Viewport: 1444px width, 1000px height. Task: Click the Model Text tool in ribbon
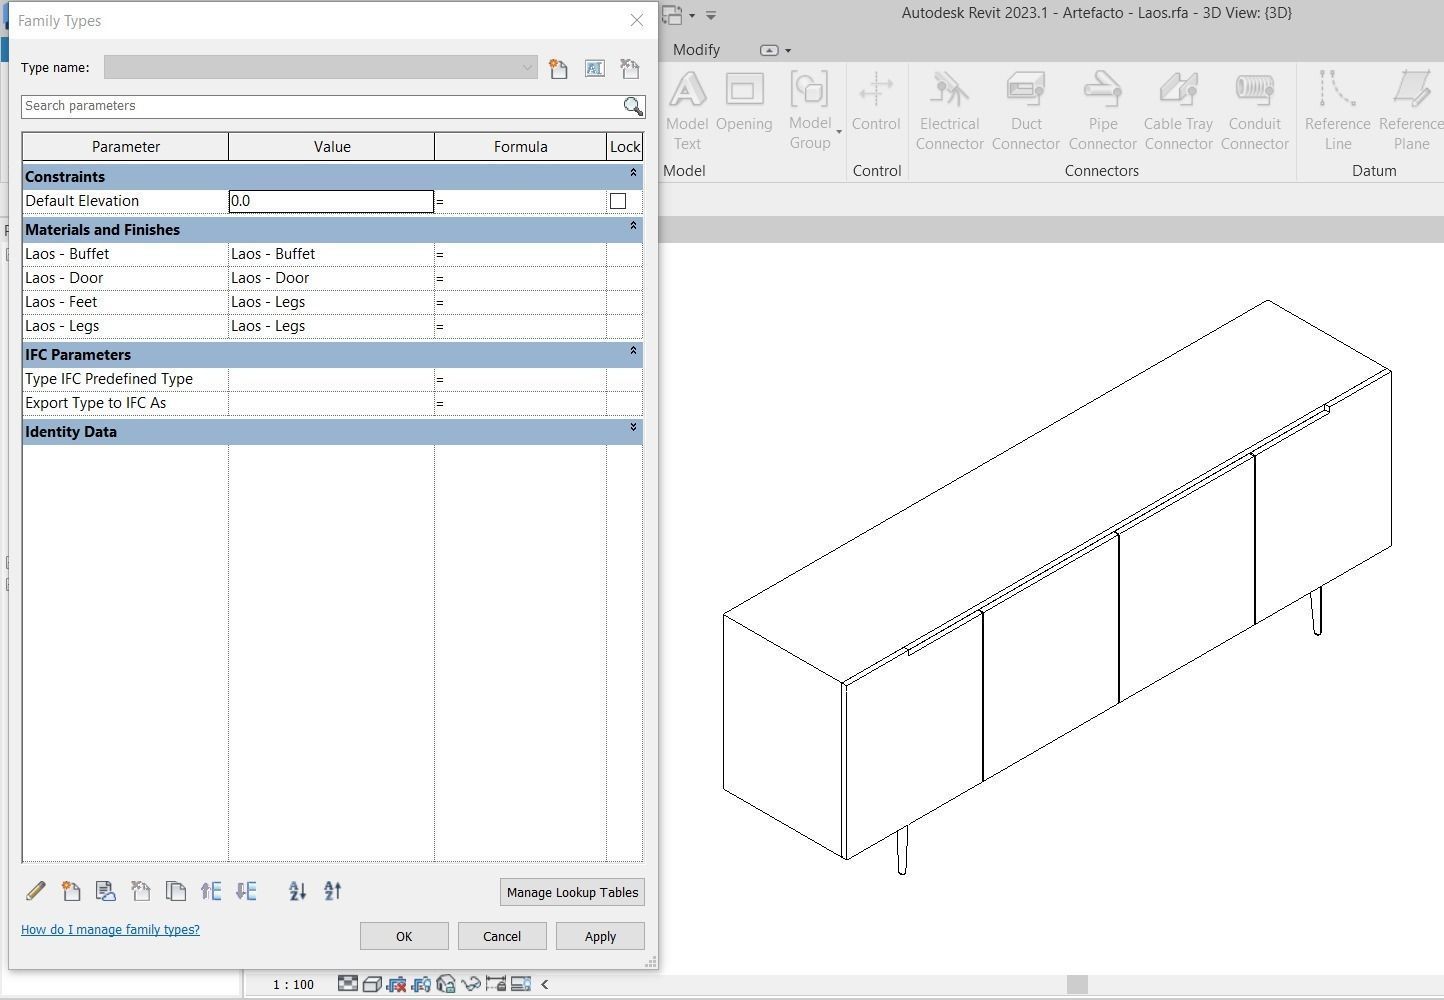pyautogui.click(x=687, y=110)
